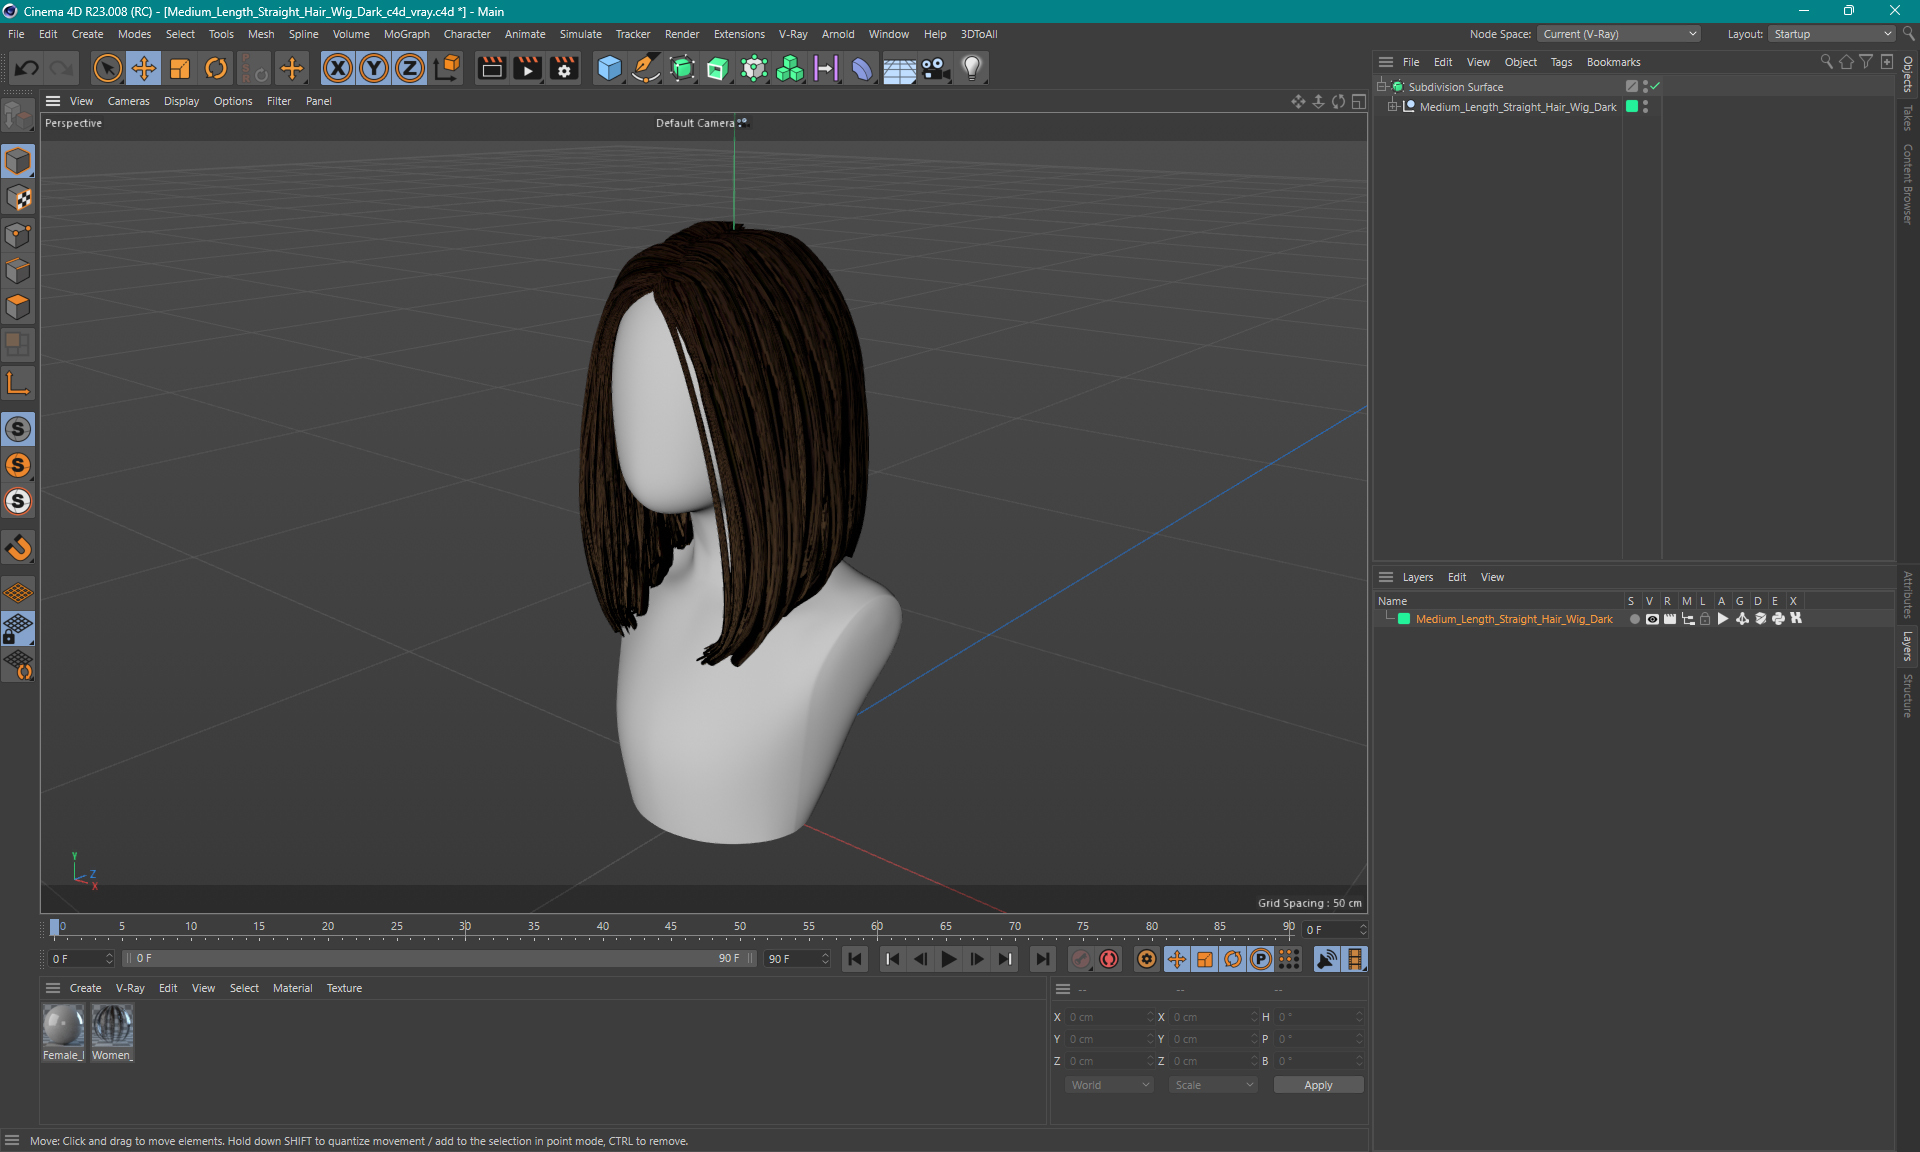Open Edit Render Settings icon
The image size is (1920, 1152).
[x=565, y=68]
